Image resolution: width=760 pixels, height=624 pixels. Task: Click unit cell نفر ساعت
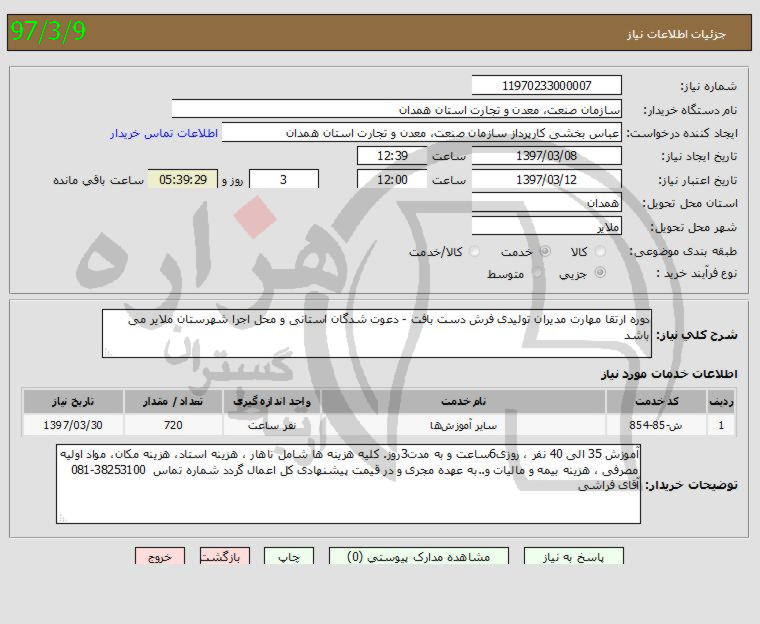272,425
